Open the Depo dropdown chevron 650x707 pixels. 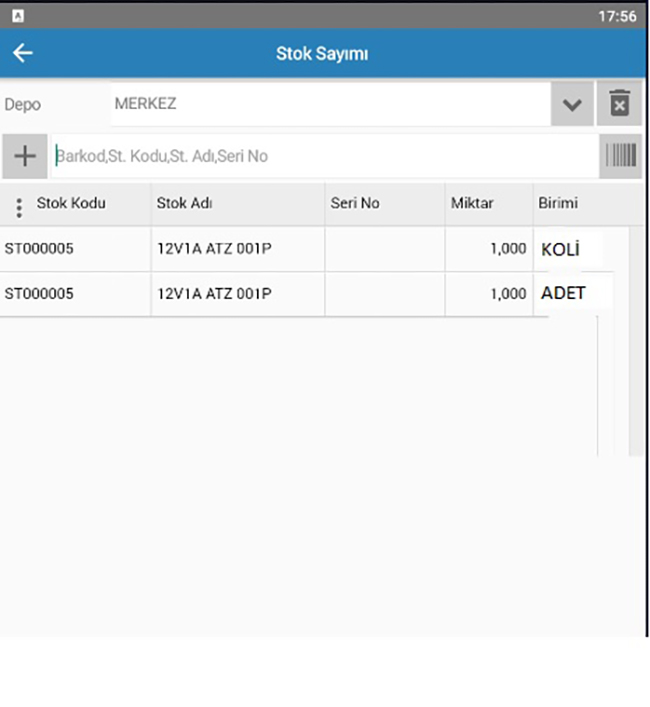click(572, 104)
